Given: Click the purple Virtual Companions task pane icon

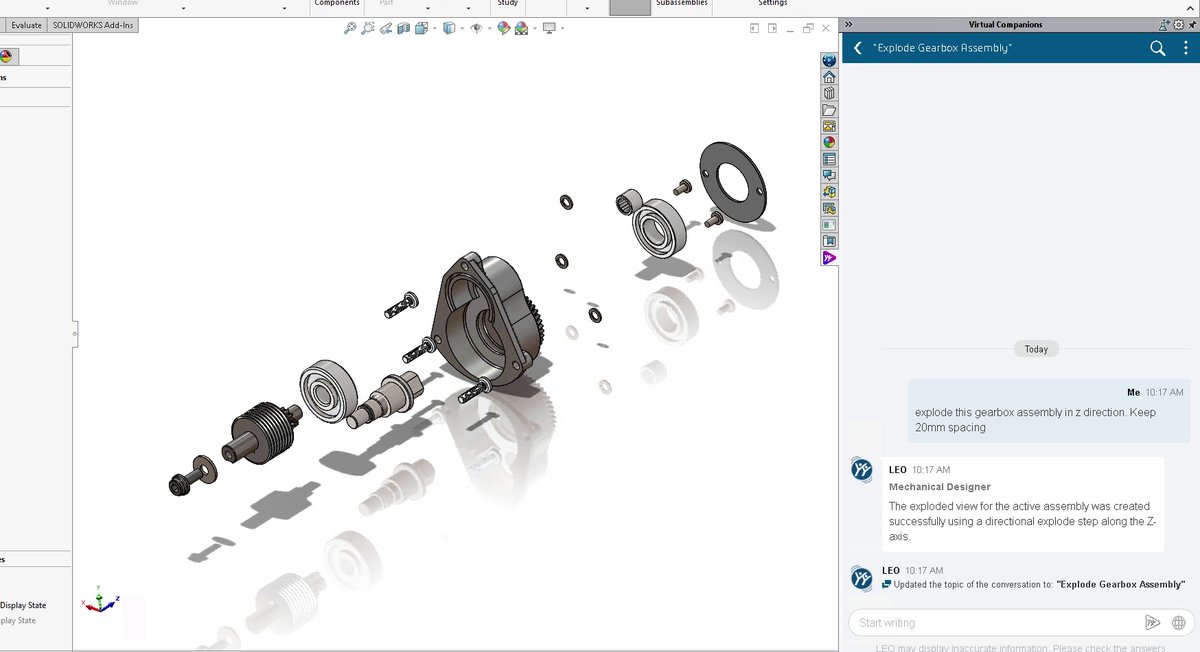Looking at the screenshot, I should coord(829,258).
